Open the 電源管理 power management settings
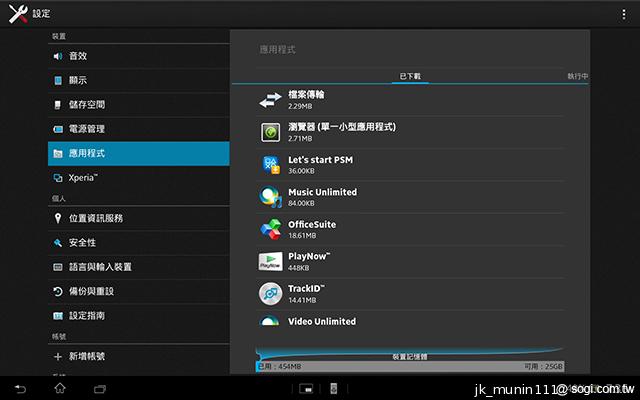This screenshot has height=400, width=640. 139,129
